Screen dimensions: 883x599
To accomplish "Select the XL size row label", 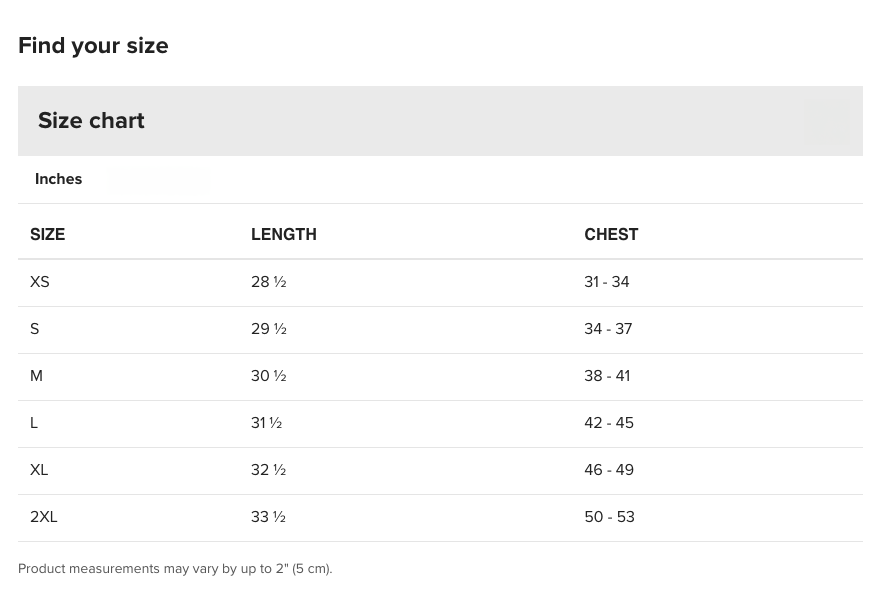I will (39, 470).
